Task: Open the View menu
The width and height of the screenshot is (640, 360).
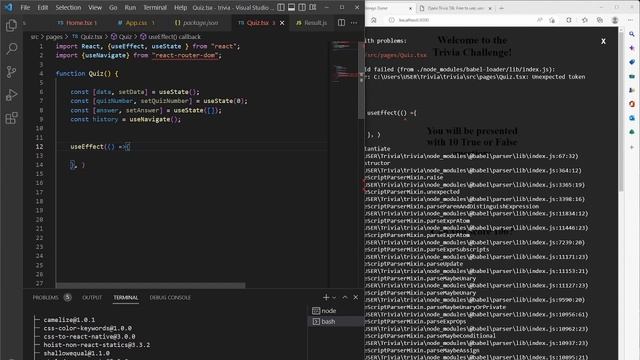Action: (95, 7)
